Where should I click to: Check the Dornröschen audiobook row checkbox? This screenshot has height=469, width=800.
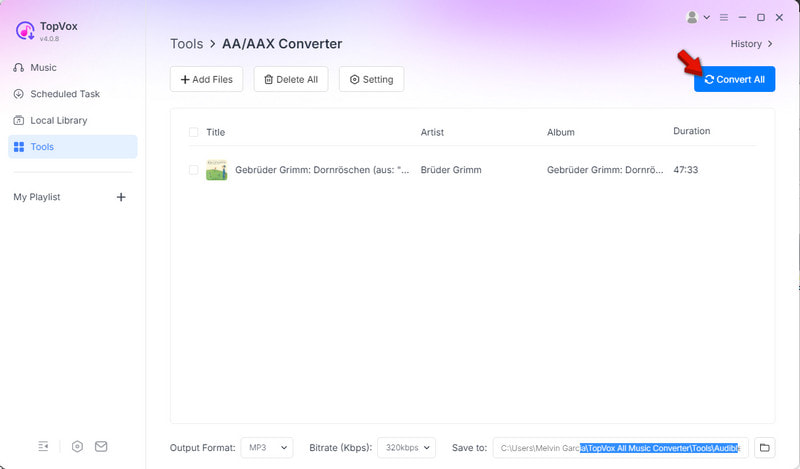point(193,170)
